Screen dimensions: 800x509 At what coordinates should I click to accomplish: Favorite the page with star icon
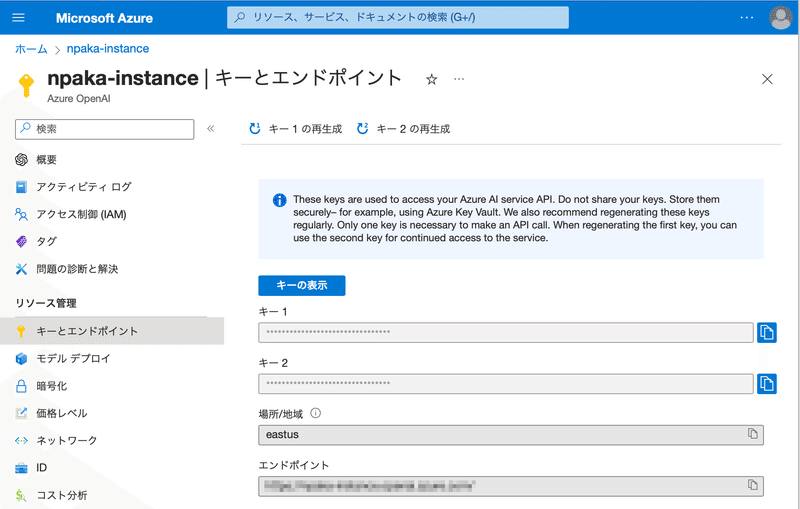(432, 79)
